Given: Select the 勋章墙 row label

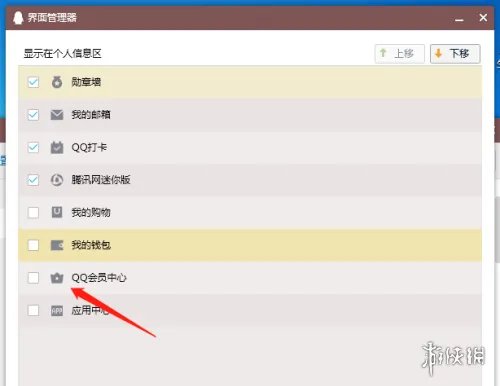Looking at the screenshot, I should [86, 82].
